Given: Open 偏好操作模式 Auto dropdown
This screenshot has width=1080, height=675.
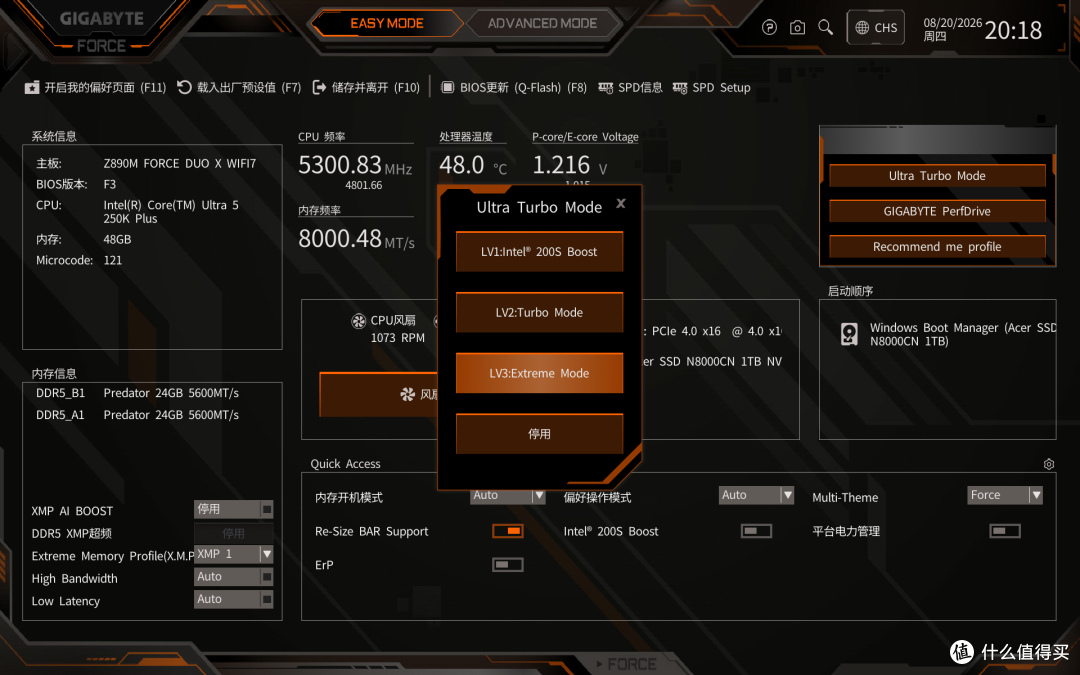Looking at the screenshot, I should pyautogui.click(x=756, y=495).
